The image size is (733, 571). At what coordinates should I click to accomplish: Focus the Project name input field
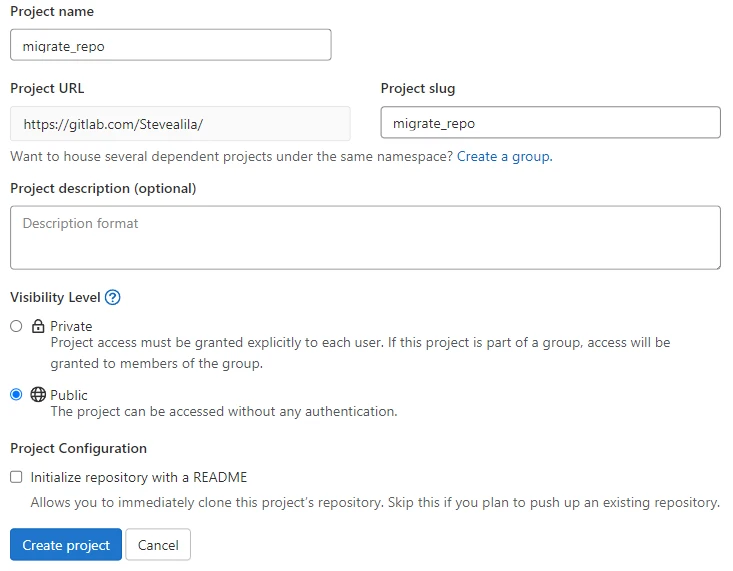(170, 45)
